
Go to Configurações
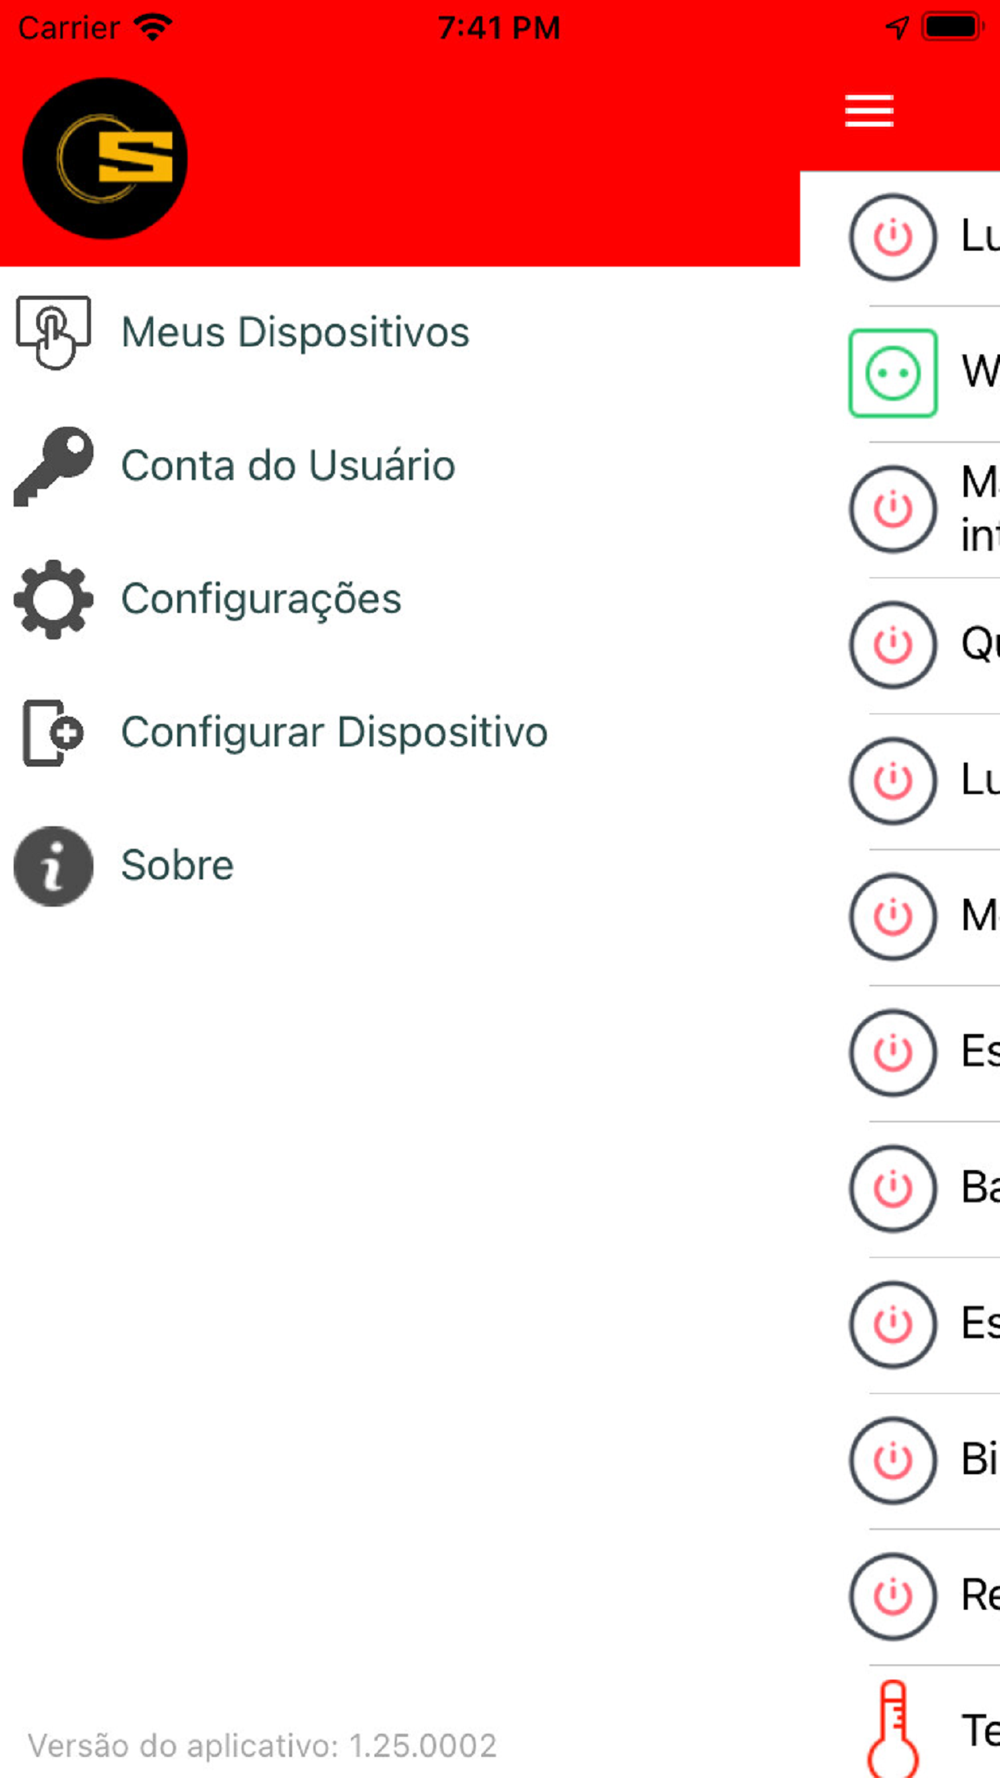[261, 599]
